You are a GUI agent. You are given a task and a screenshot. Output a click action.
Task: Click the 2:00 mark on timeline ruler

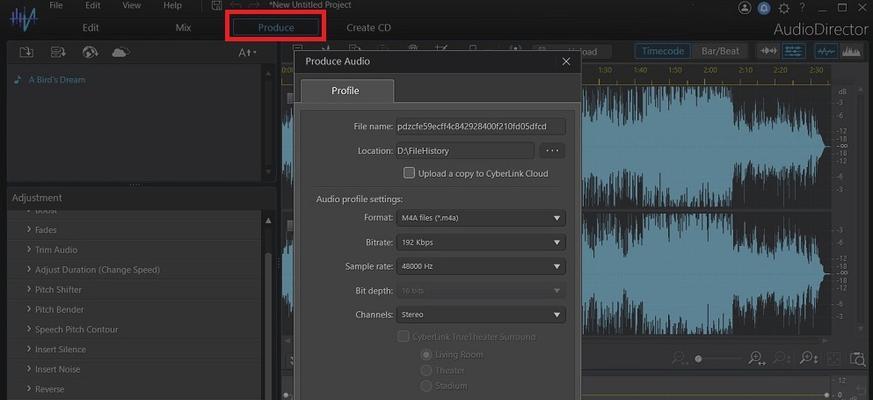[710, 70]
